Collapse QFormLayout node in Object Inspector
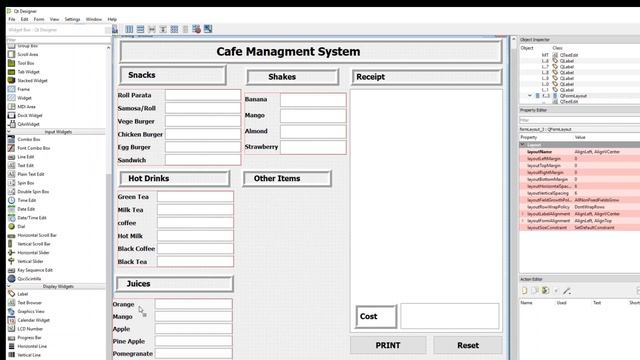640x360 pixels. click(530, 96)
